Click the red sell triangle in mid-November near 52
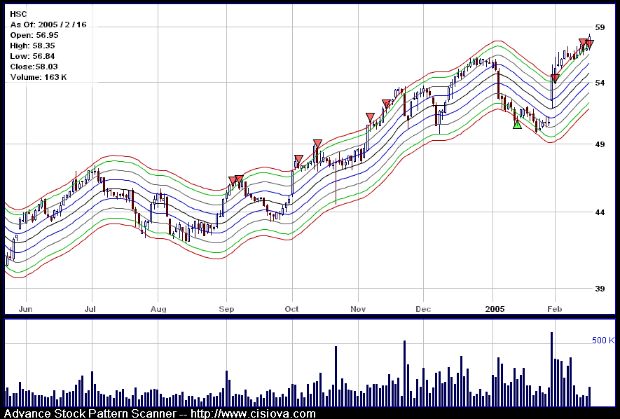 coord(387,104)
